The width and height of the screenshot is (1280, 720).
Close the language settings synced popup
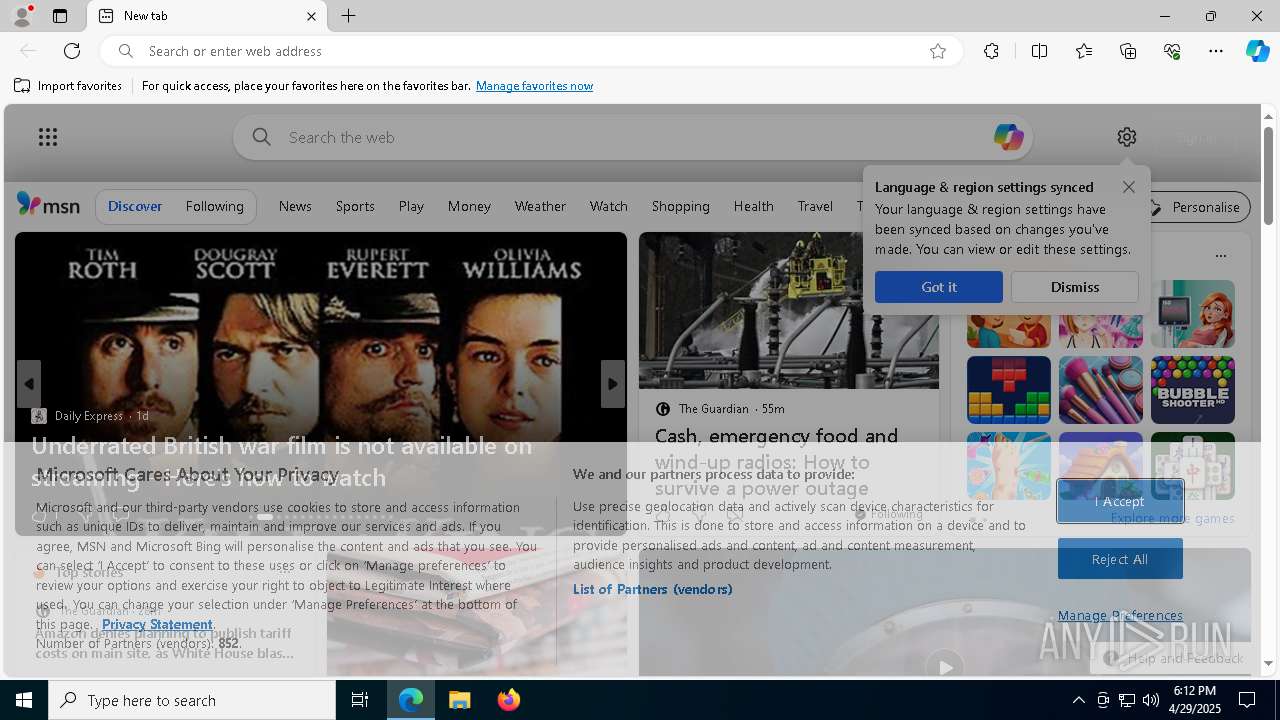1129,187
